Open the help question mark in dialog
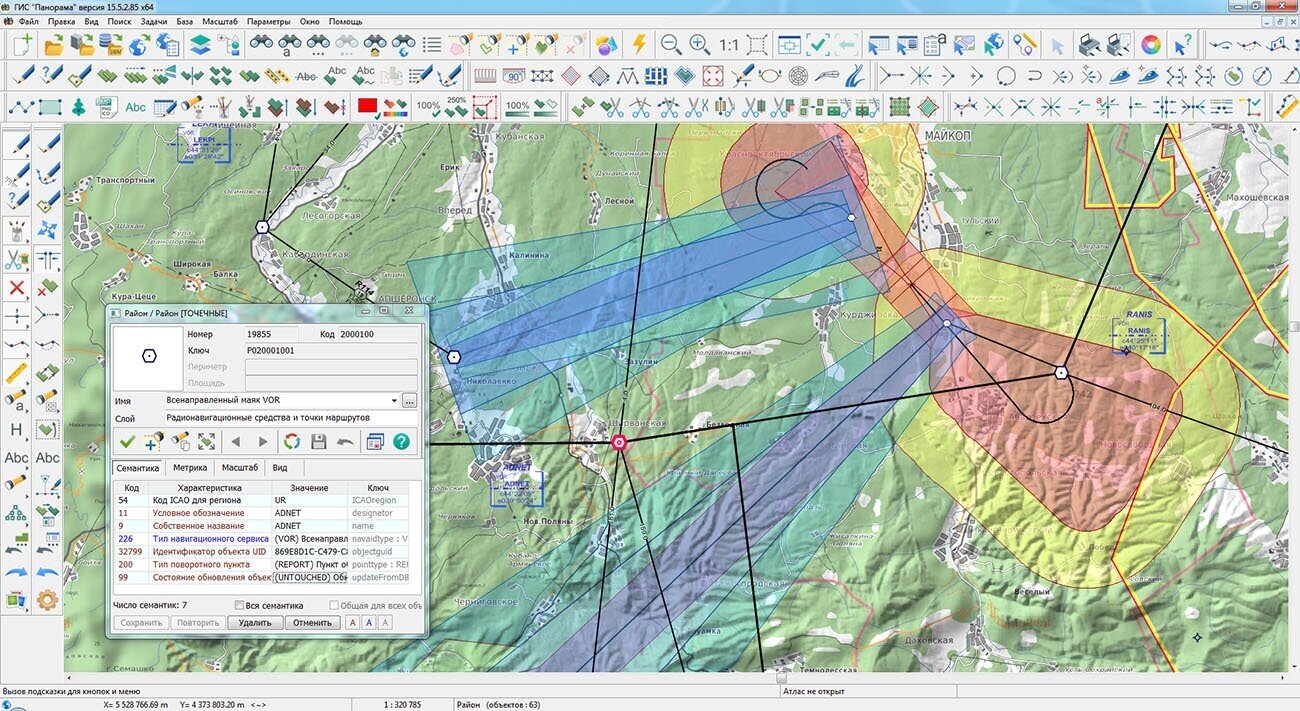Viewport: 1300px width, 711px height. coord(402,441)
